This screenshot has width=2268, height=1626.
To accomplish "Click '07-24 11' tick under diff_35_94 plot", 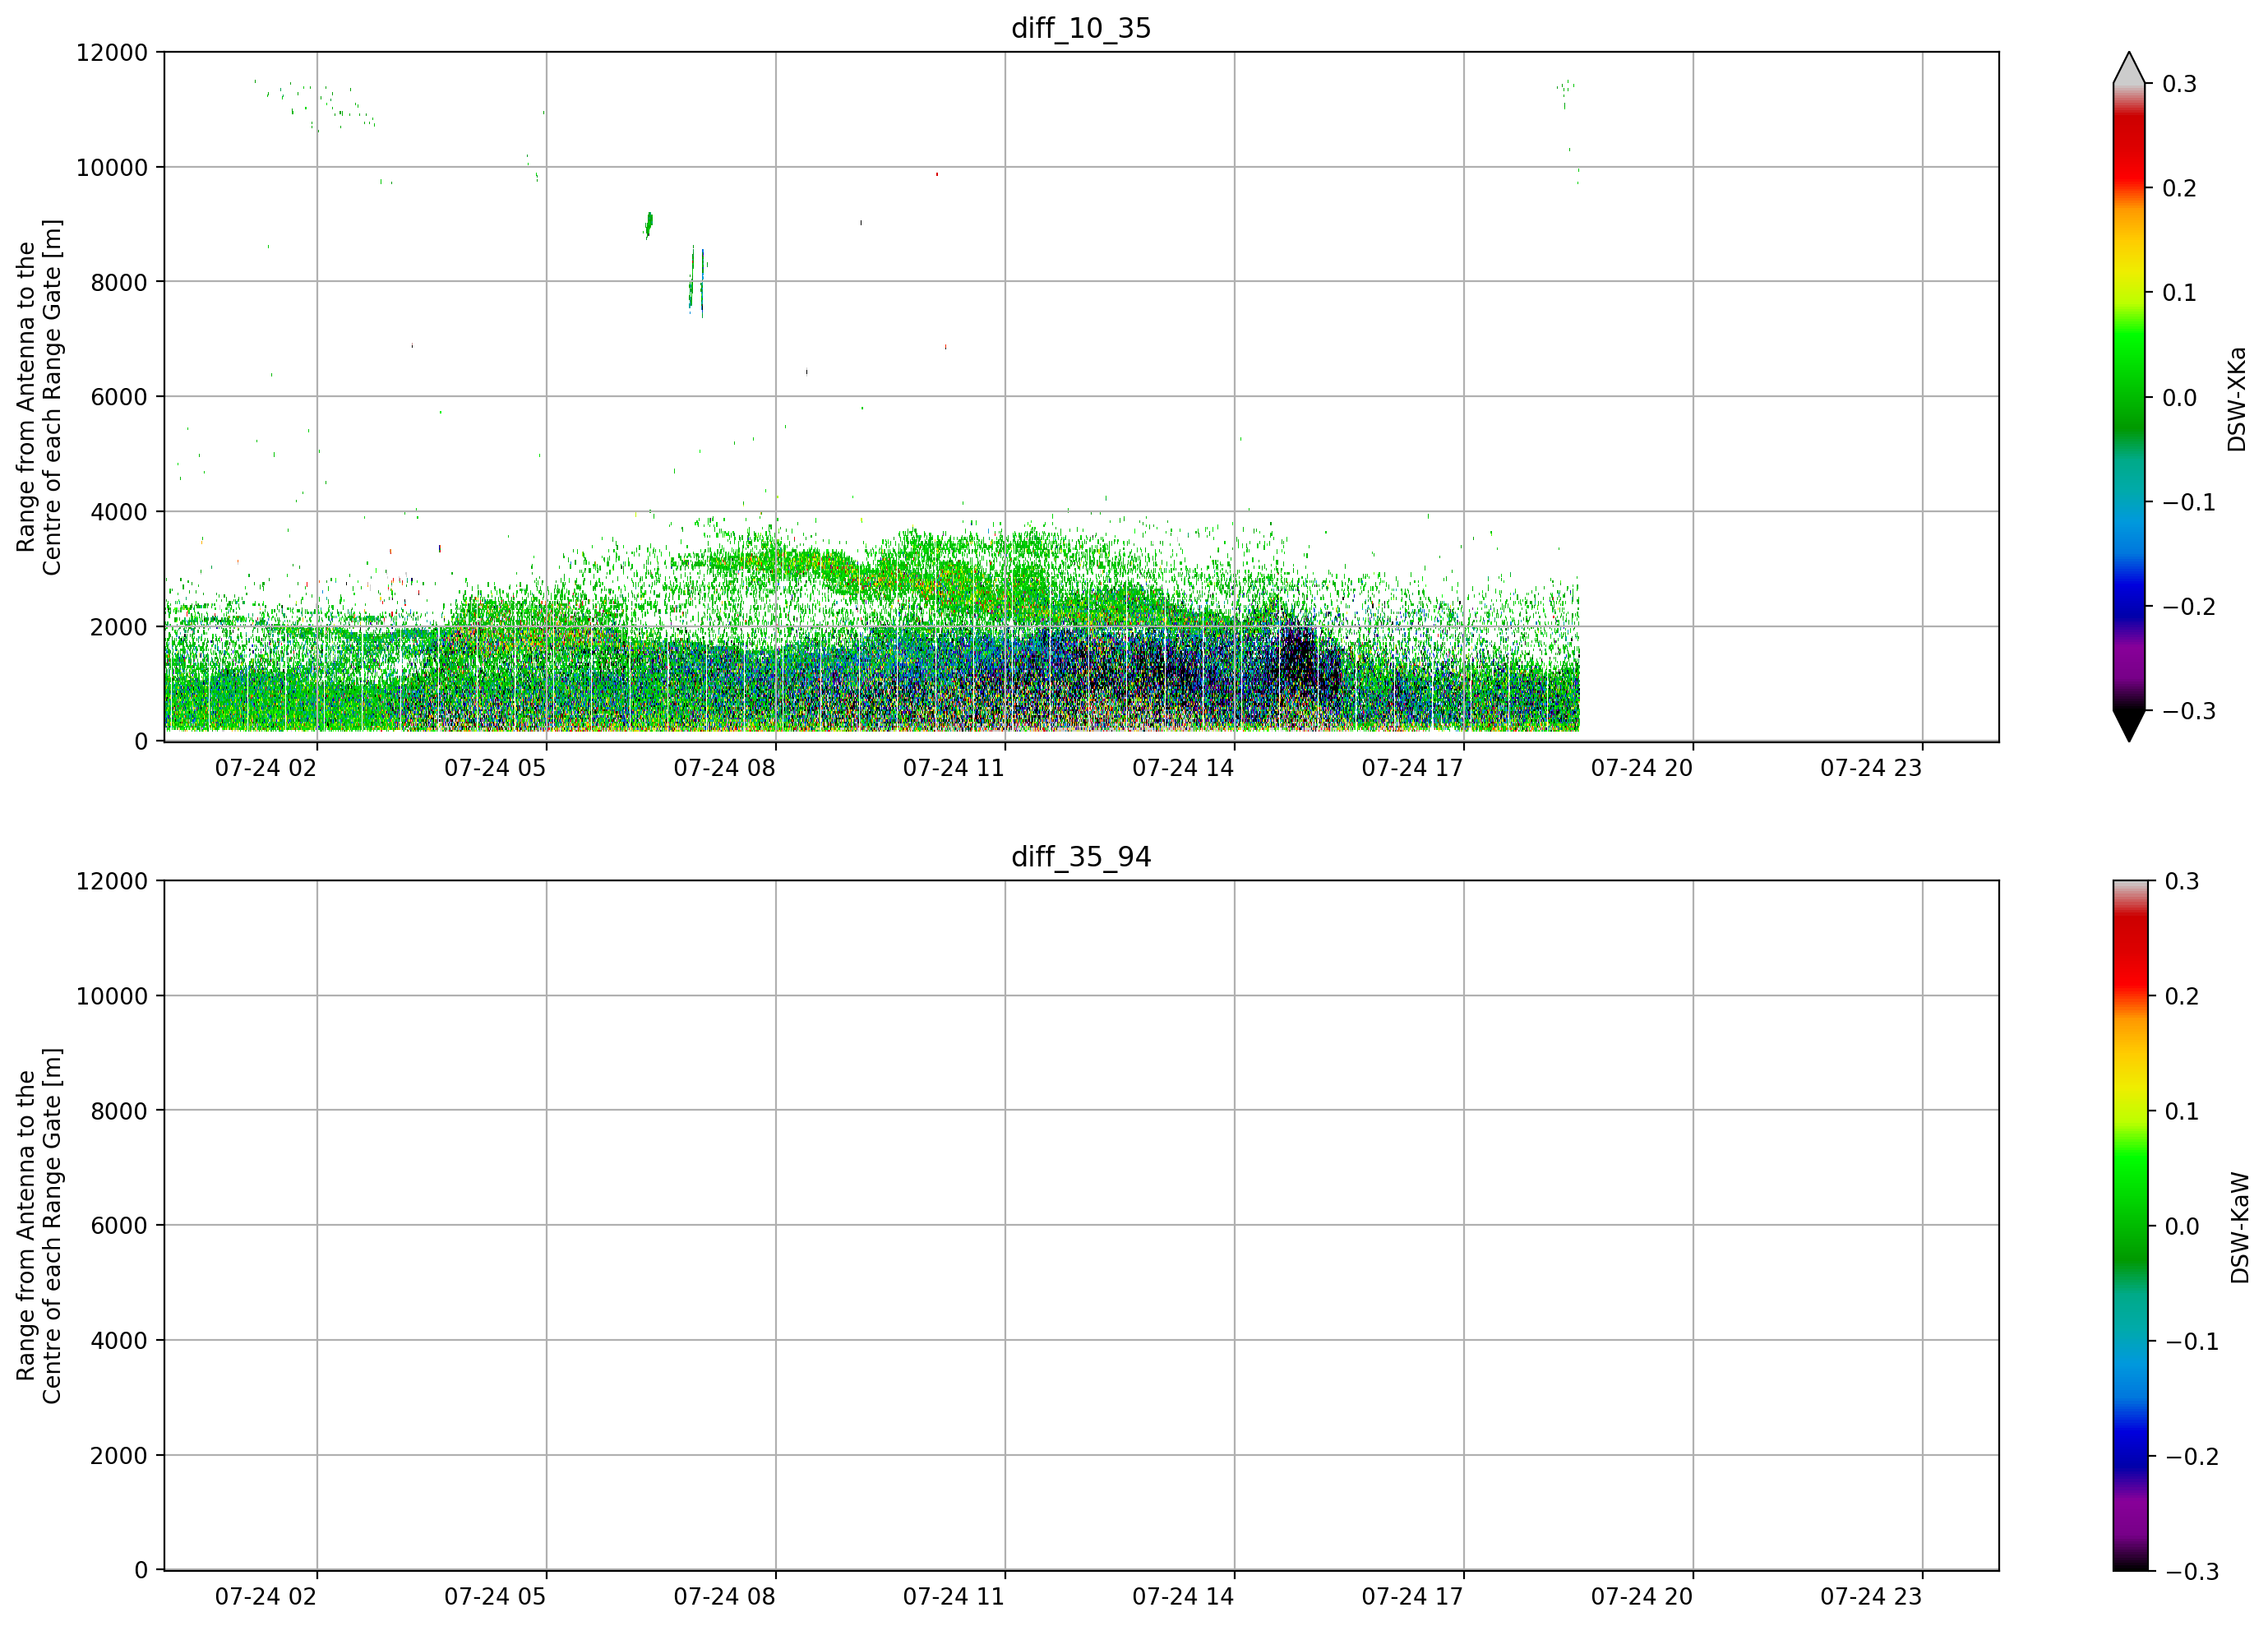I will (x=954, y=1597).
